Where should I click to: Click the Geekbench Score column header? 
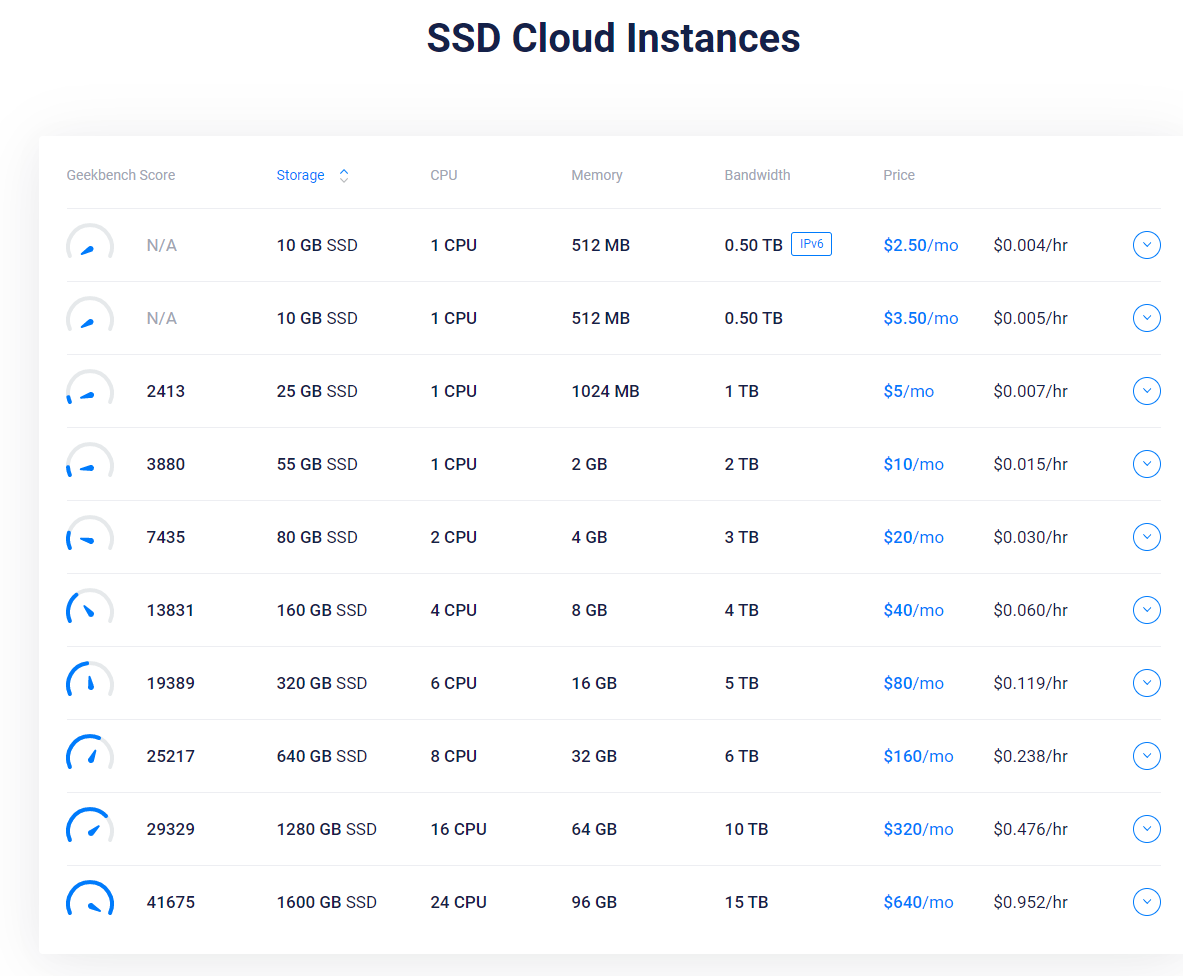(121, 175)
